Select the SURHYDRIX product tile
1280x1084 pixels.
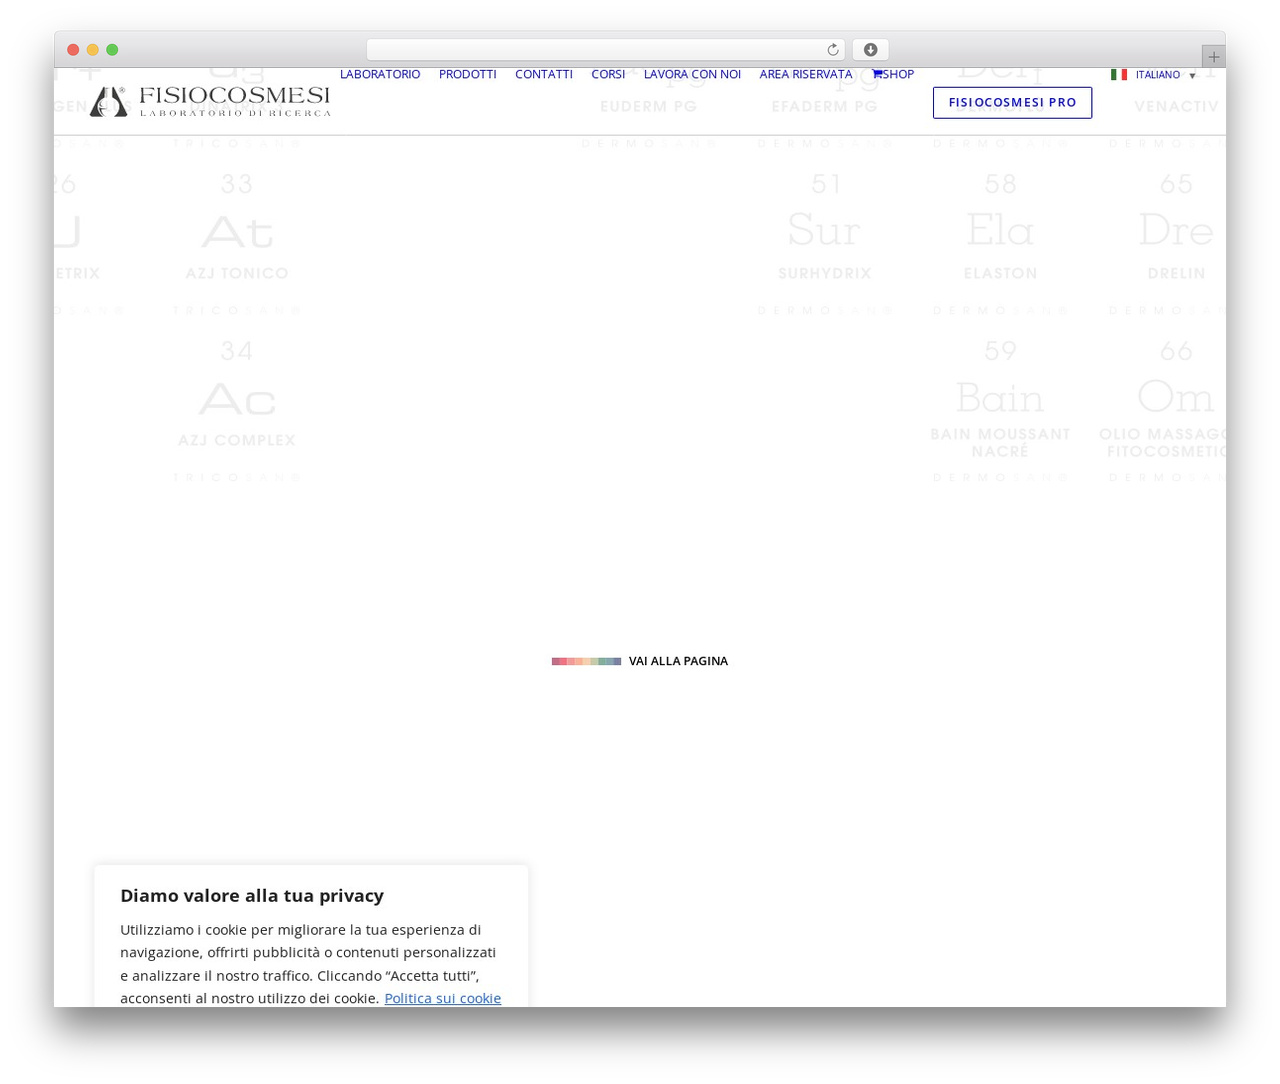coord(825,244)
